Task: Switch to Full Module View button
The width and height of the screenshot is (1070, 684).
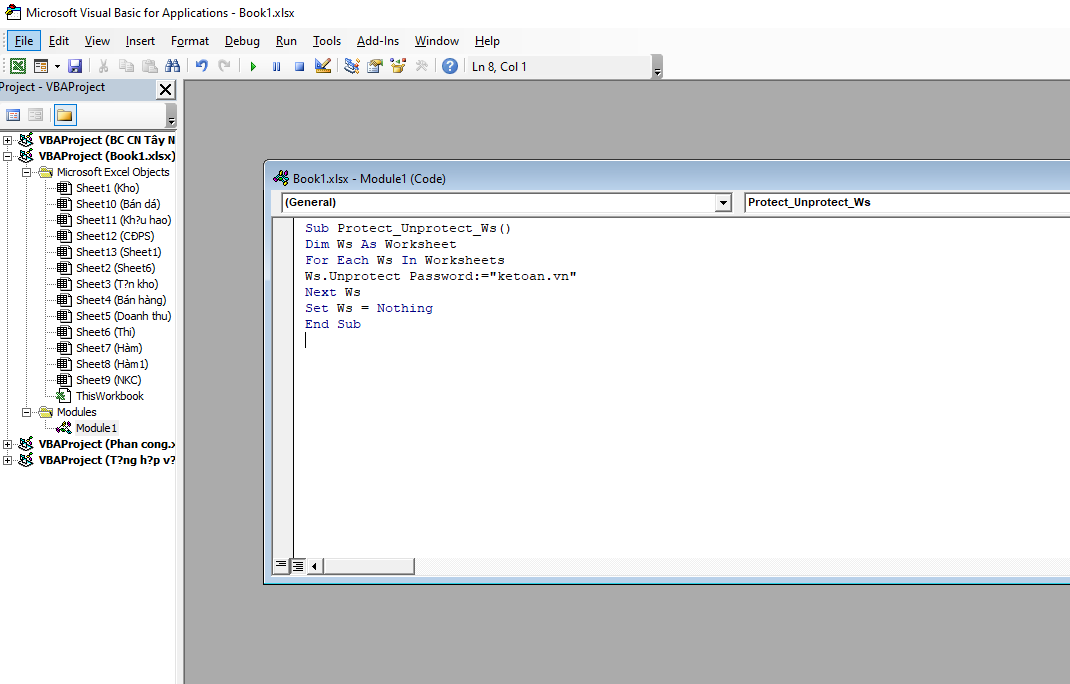Action: click(x=298, y=566)
